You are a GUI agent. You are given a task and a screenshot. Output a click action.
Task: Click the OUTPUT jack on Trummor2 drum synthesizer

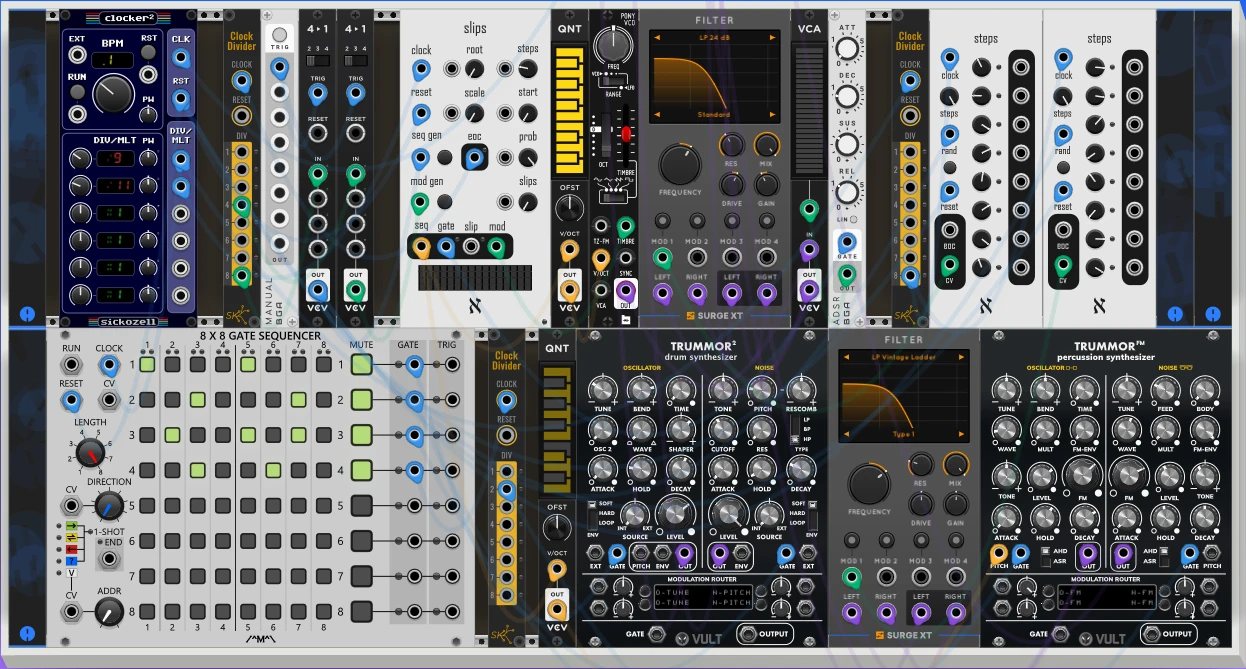click(x=749, y=634)
